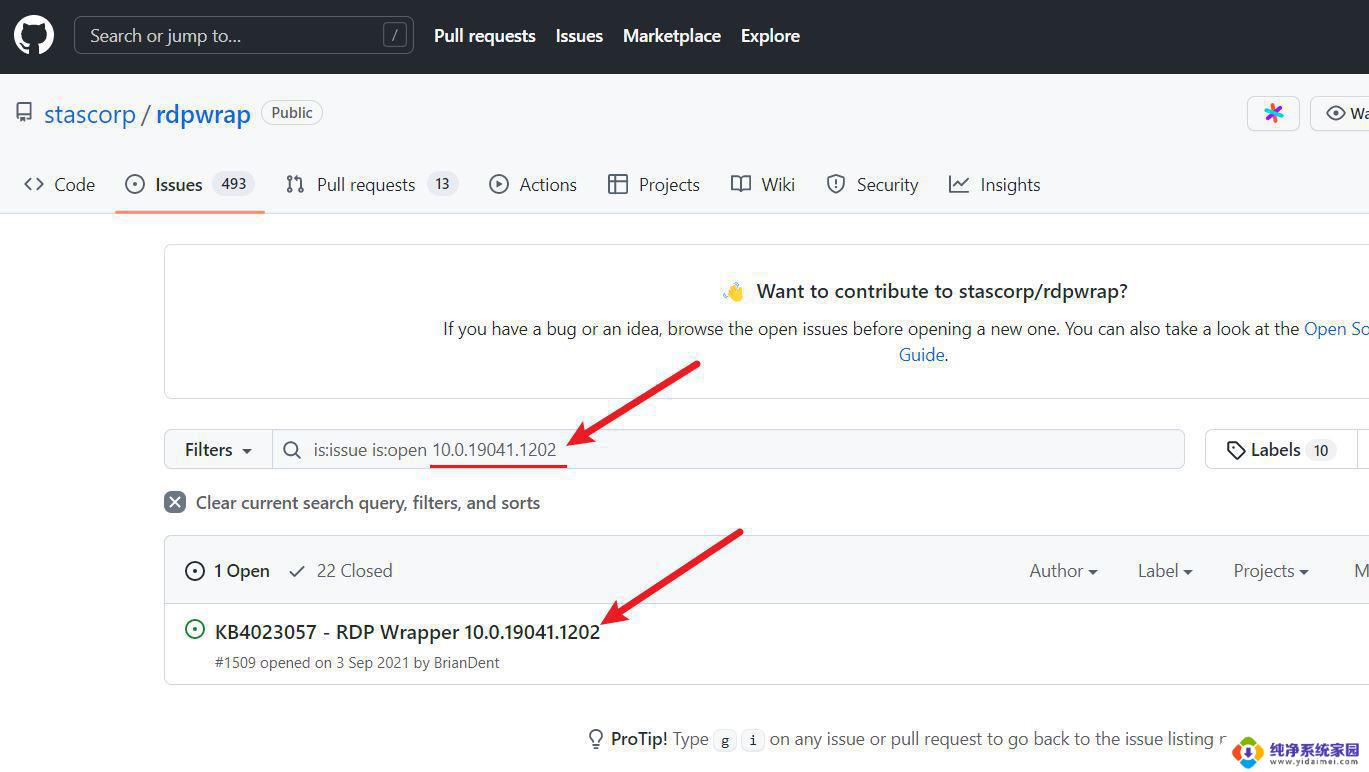Click the 493 issues counter

234,184
